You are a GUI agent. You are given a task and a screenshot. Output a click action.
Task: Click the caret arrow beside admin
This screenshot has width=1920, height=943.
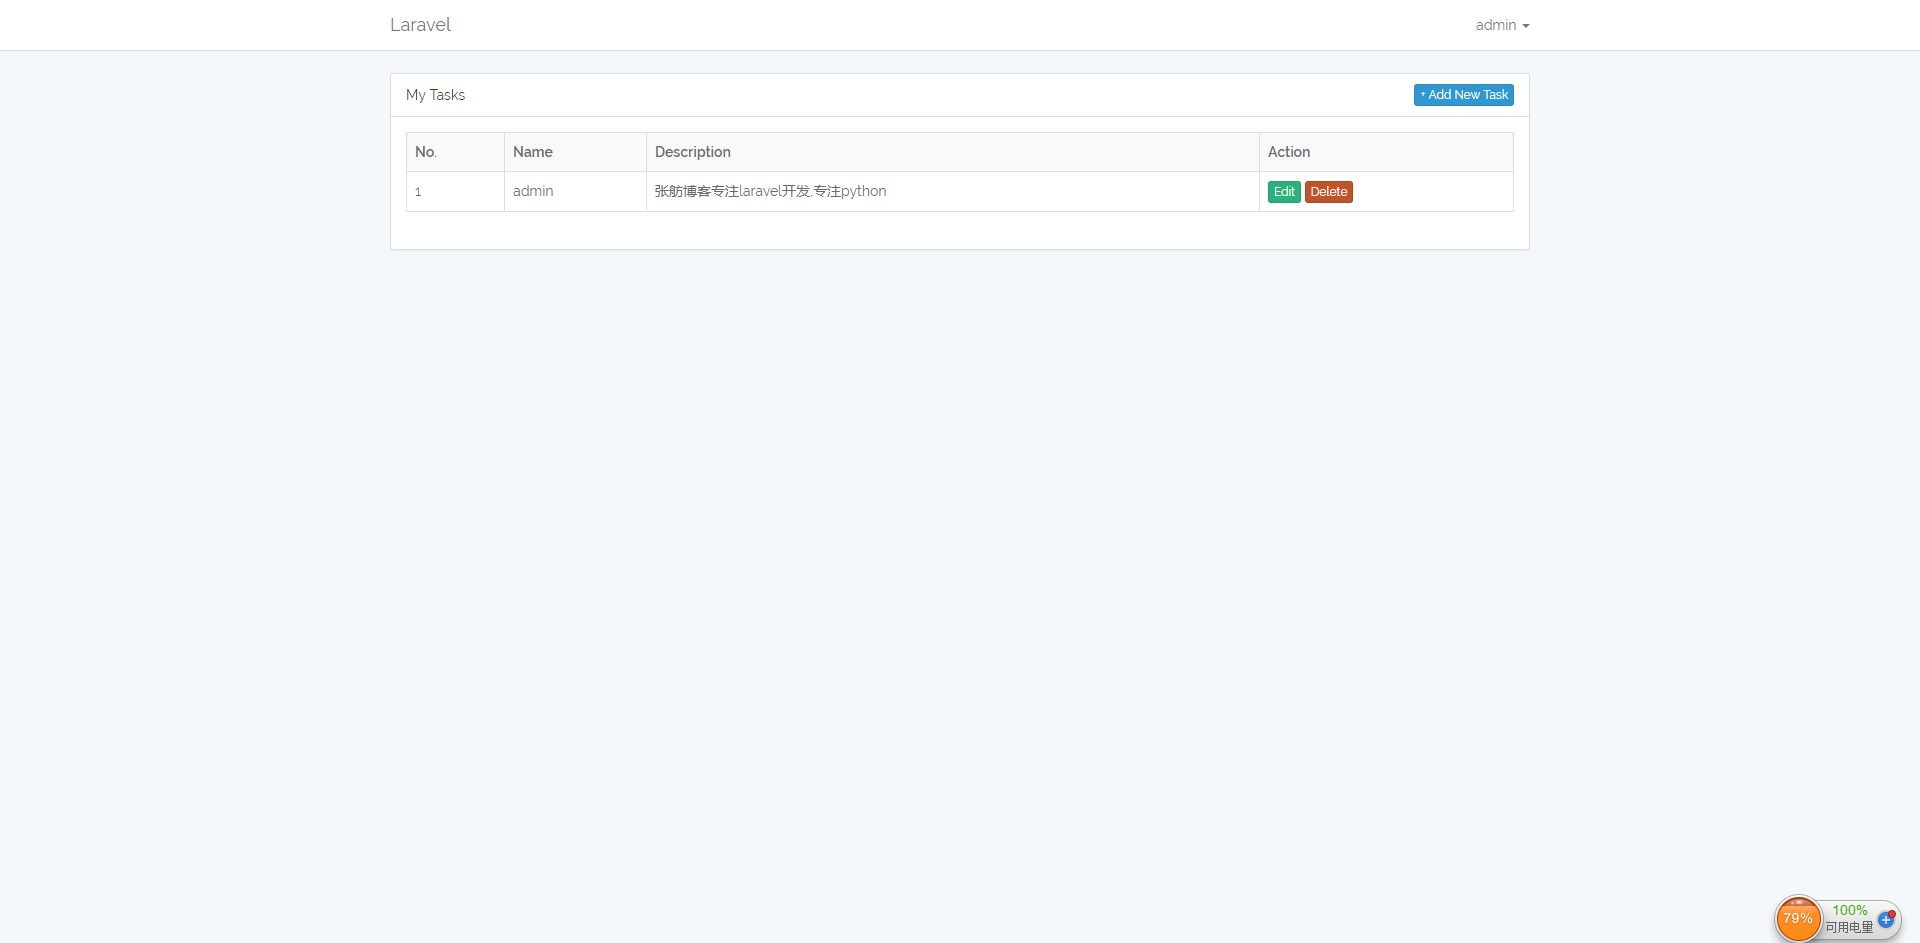coord(1526,26)
